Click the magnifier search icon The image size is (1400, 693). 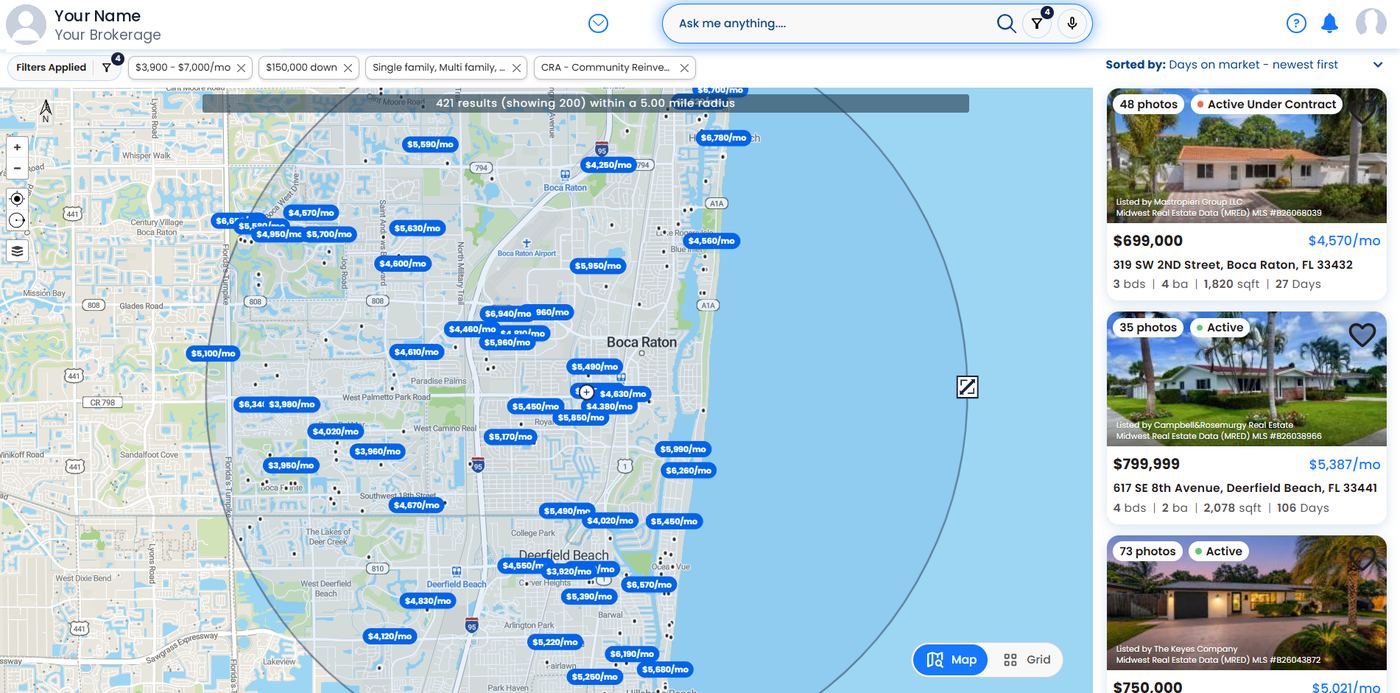[1006, 23]
